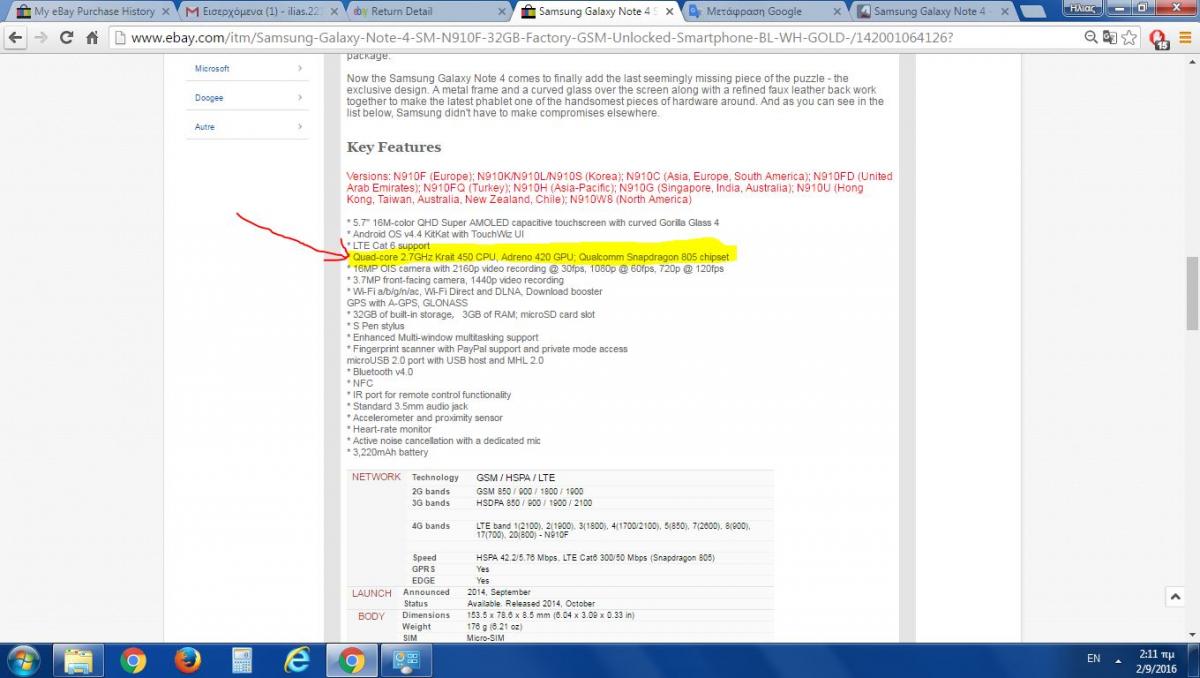Close the Μετάφραση Google tab
Viewport: 1200px width, 678px height.
click(x=836, y=12)
